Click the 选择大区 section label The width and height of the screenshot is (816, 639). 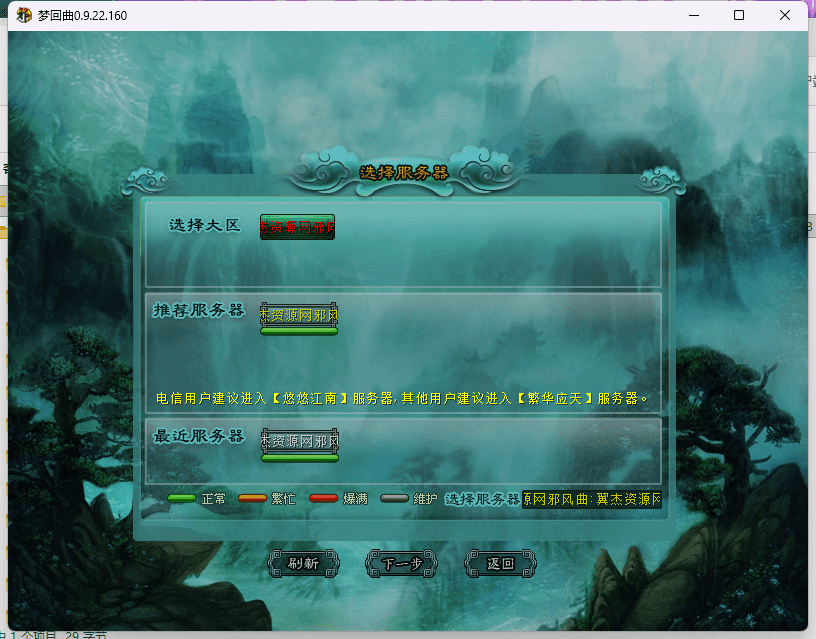click(x=205, y=226)
